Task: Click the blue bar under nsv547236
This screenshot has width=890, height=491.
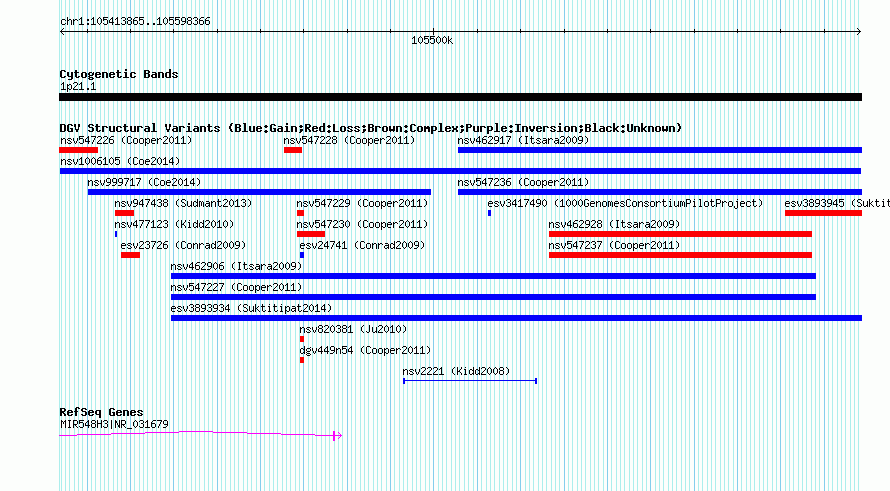Action: [660, 192]
